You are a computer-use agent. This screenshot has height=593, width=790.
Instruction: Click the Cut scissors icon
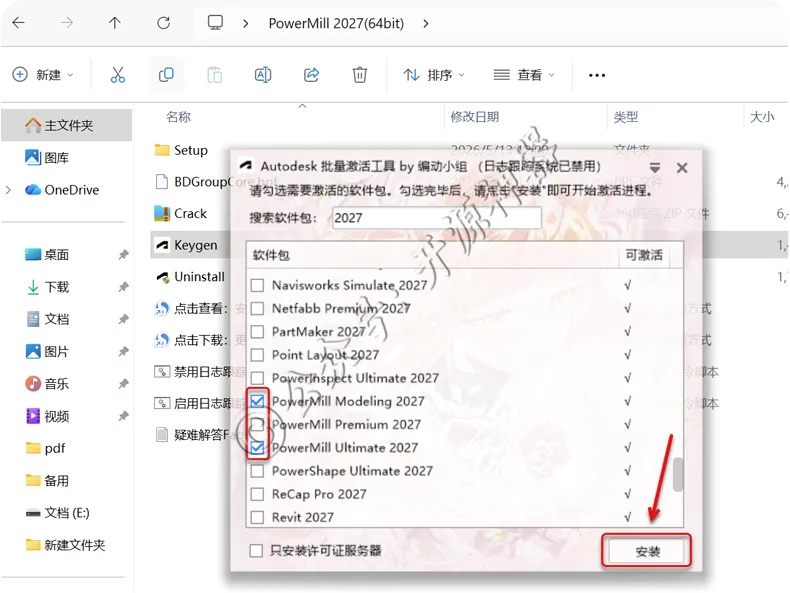tap(117, 75)
